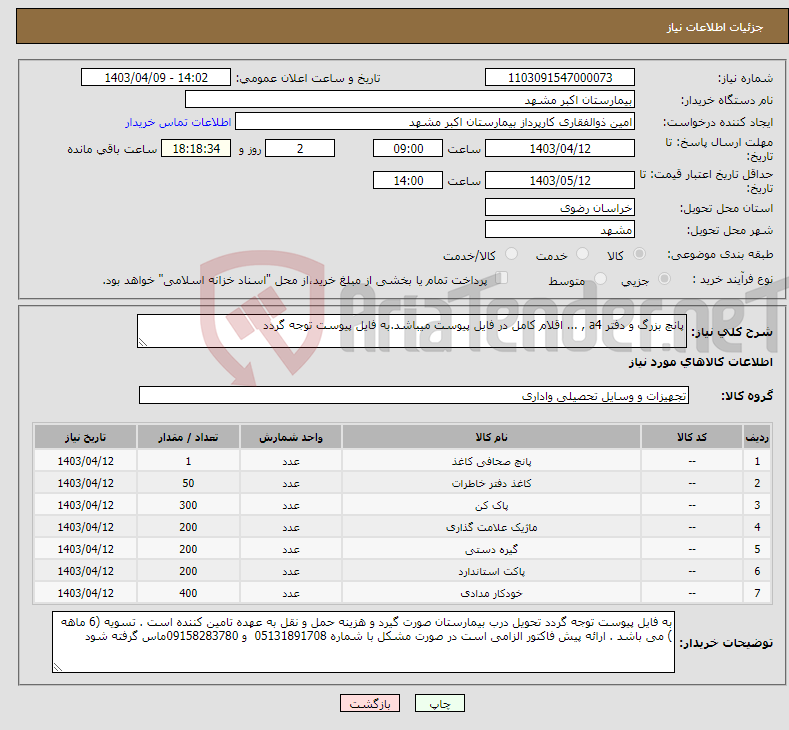
Task: Click the جزئیات اطلاعات نیاز page header
Action: (715, 27)
